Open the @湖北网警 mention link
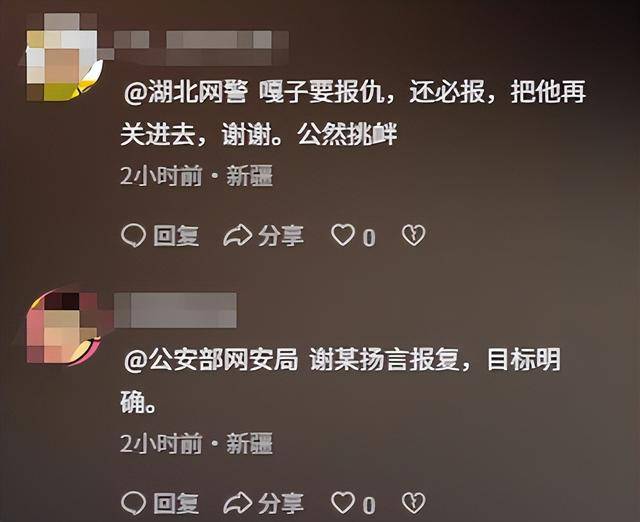 pyautogui.click(x=185, y=91)
